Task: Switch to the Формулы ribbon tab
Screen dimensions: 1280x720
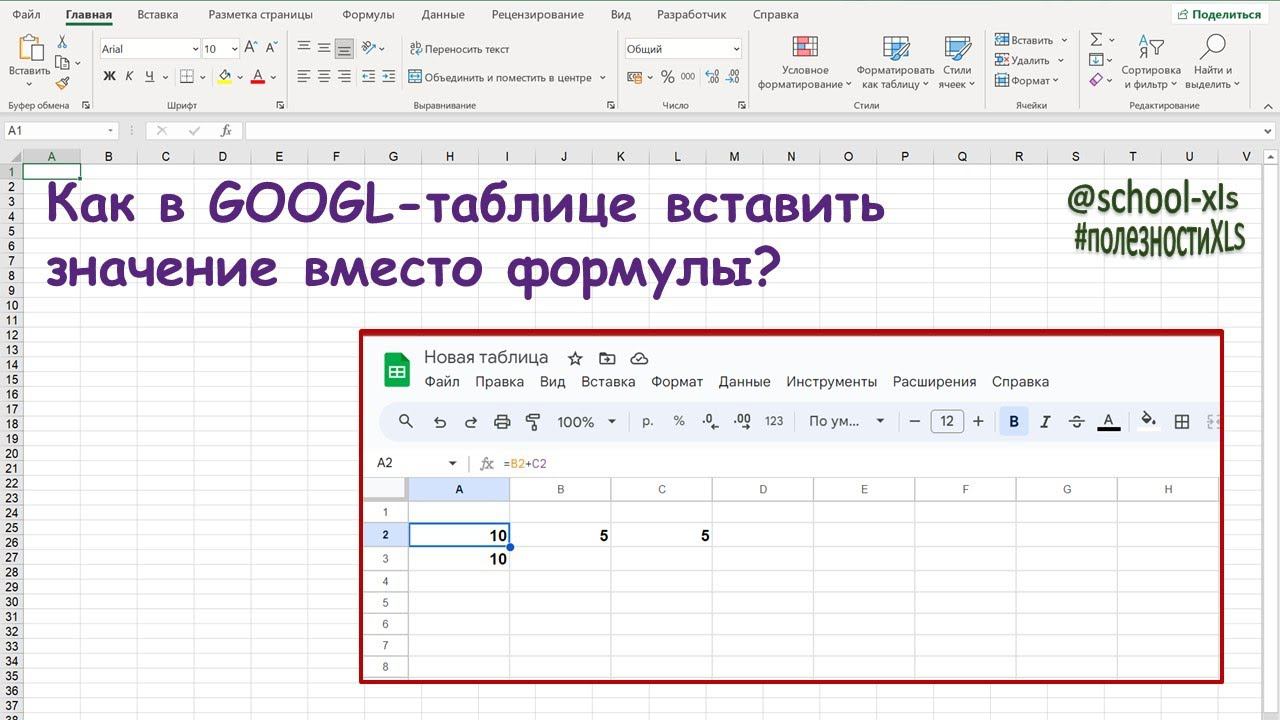Action: tap(368, 15)
